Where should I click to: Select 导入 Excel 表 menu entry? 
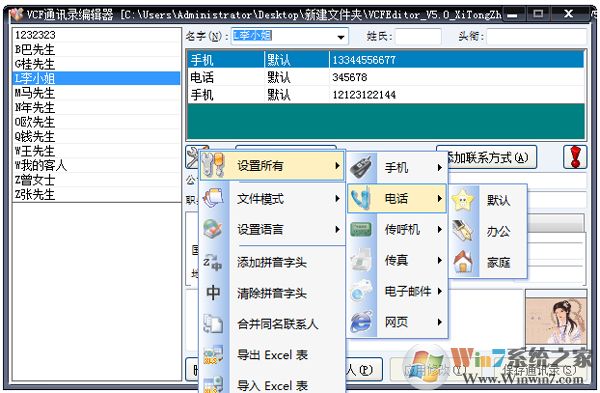tap(272, 386)
